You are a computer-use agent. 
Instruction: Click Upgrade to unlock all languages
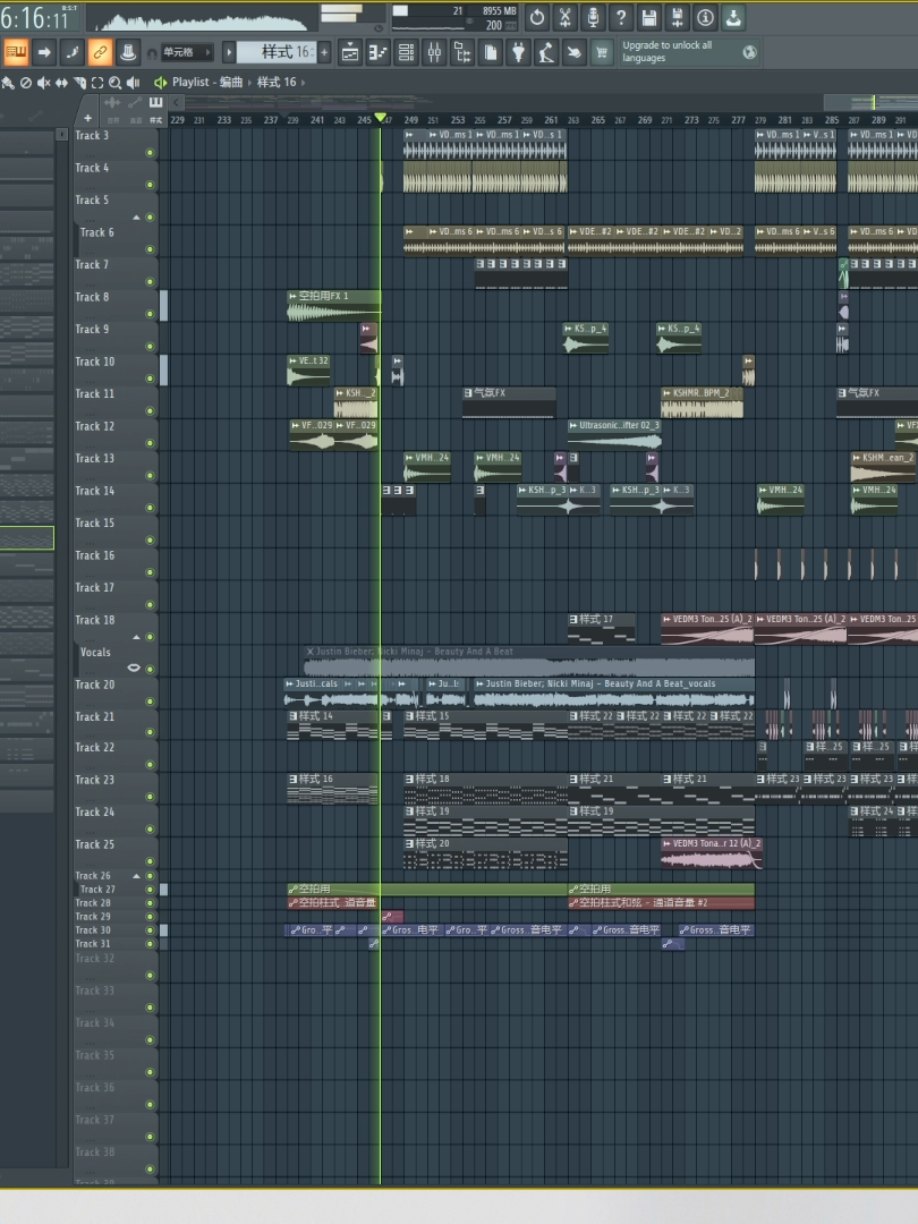click(667, 52)
